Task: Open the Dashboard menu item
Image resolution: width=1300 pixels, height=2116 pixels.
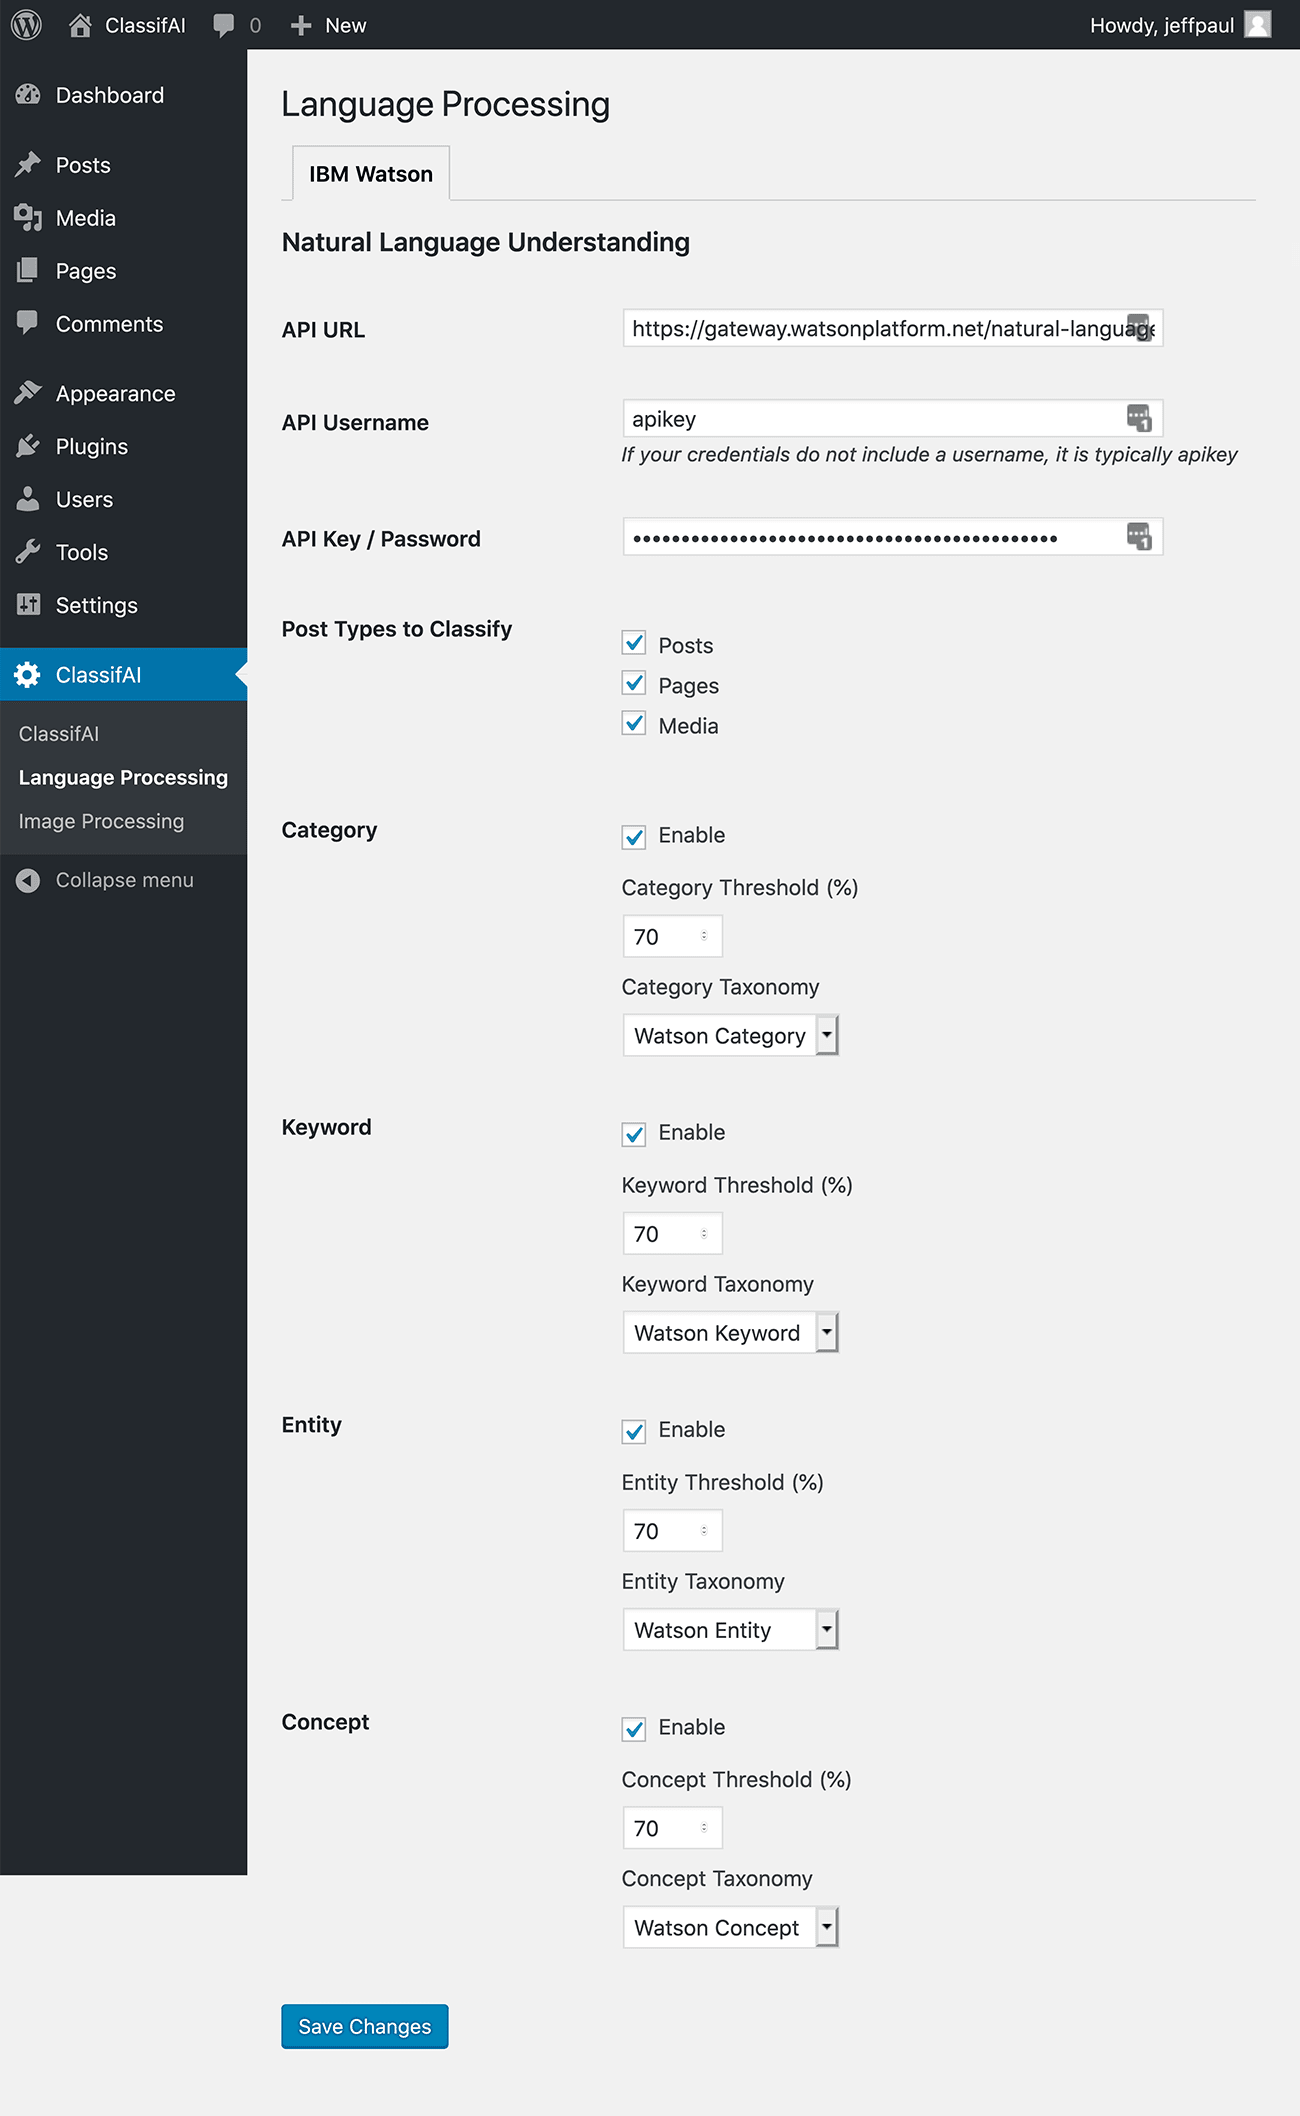Action: pyautogui.click(x=124, y=95)
